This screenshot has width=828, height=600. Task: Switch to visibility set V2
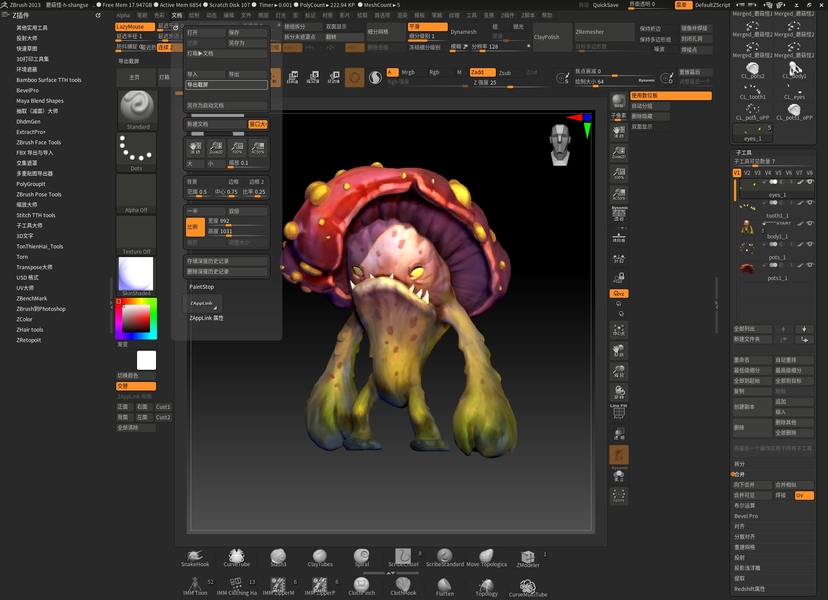747,173
